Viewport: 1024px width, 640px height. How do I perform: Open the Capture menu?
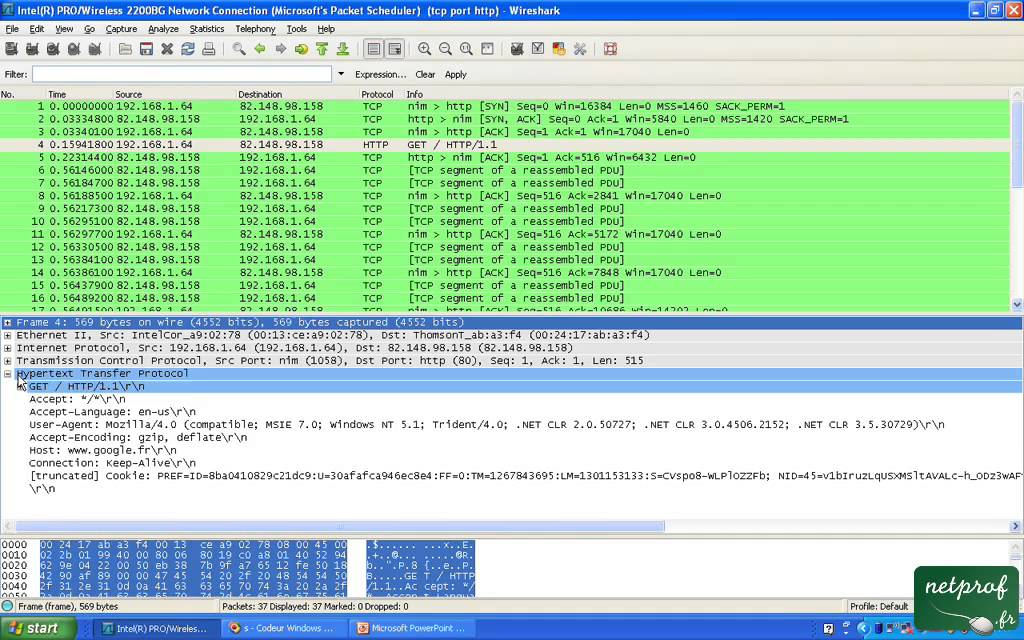(x=121, y=29)
